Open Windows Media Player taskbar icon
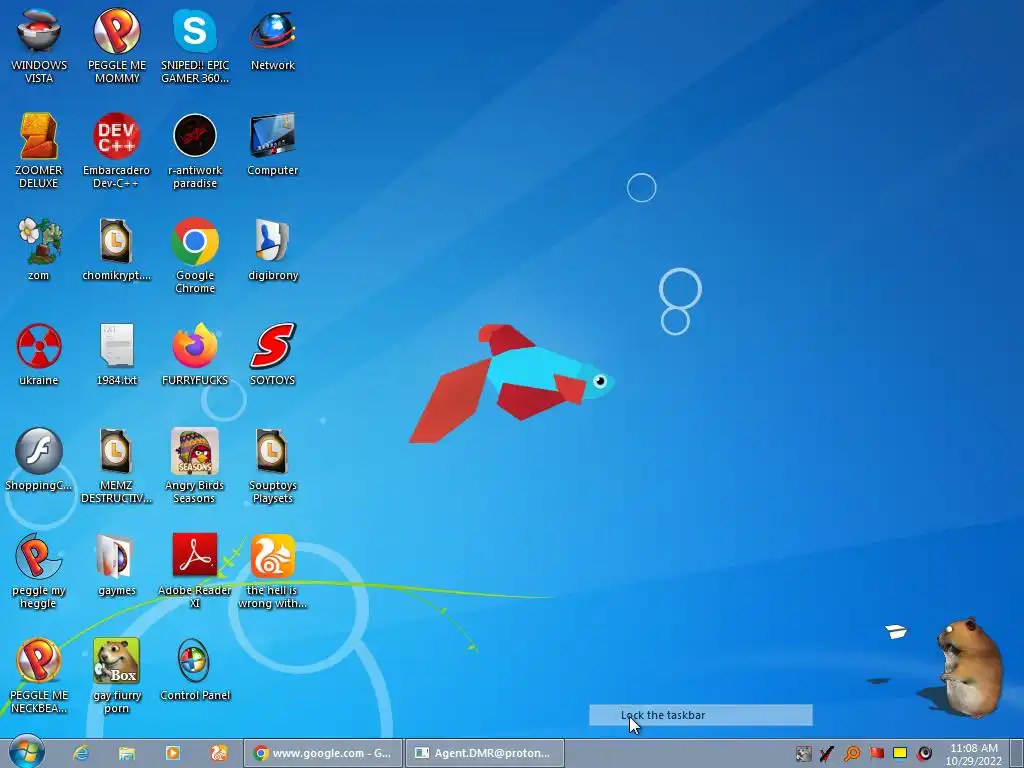Viewport: 1024px width, 768px height. [x=172, y=753]
